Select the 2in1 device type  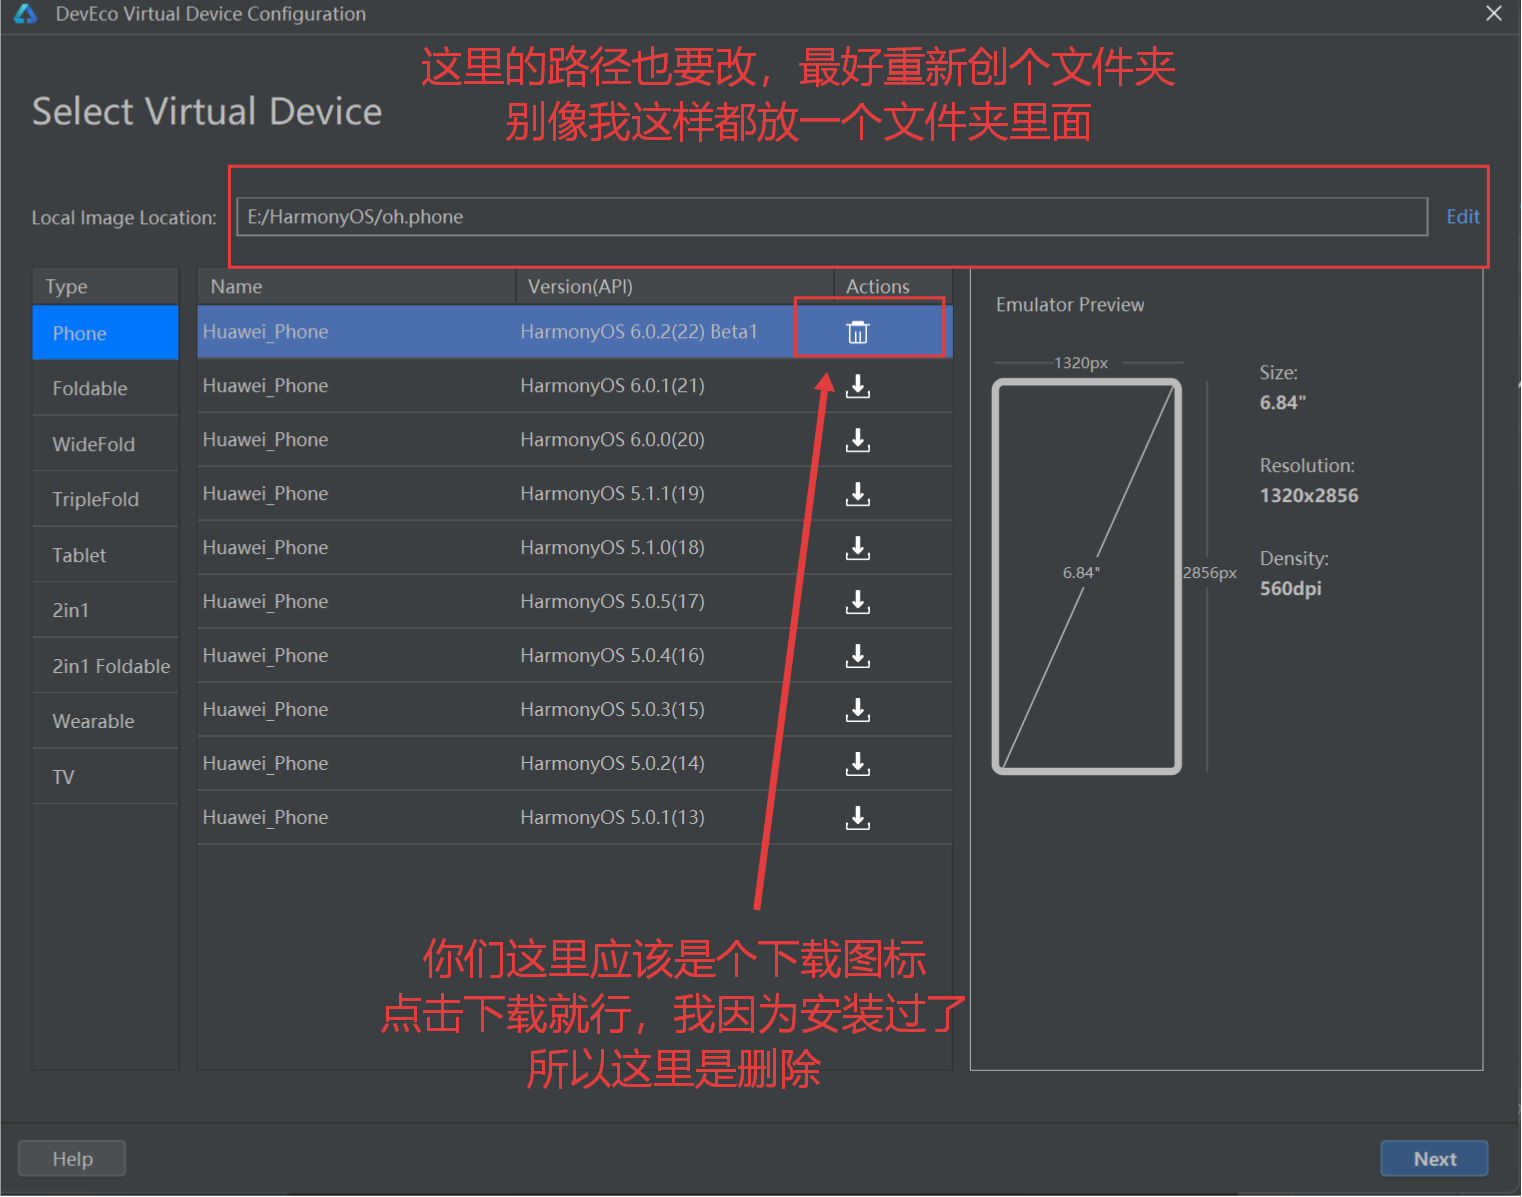point(105,610)
